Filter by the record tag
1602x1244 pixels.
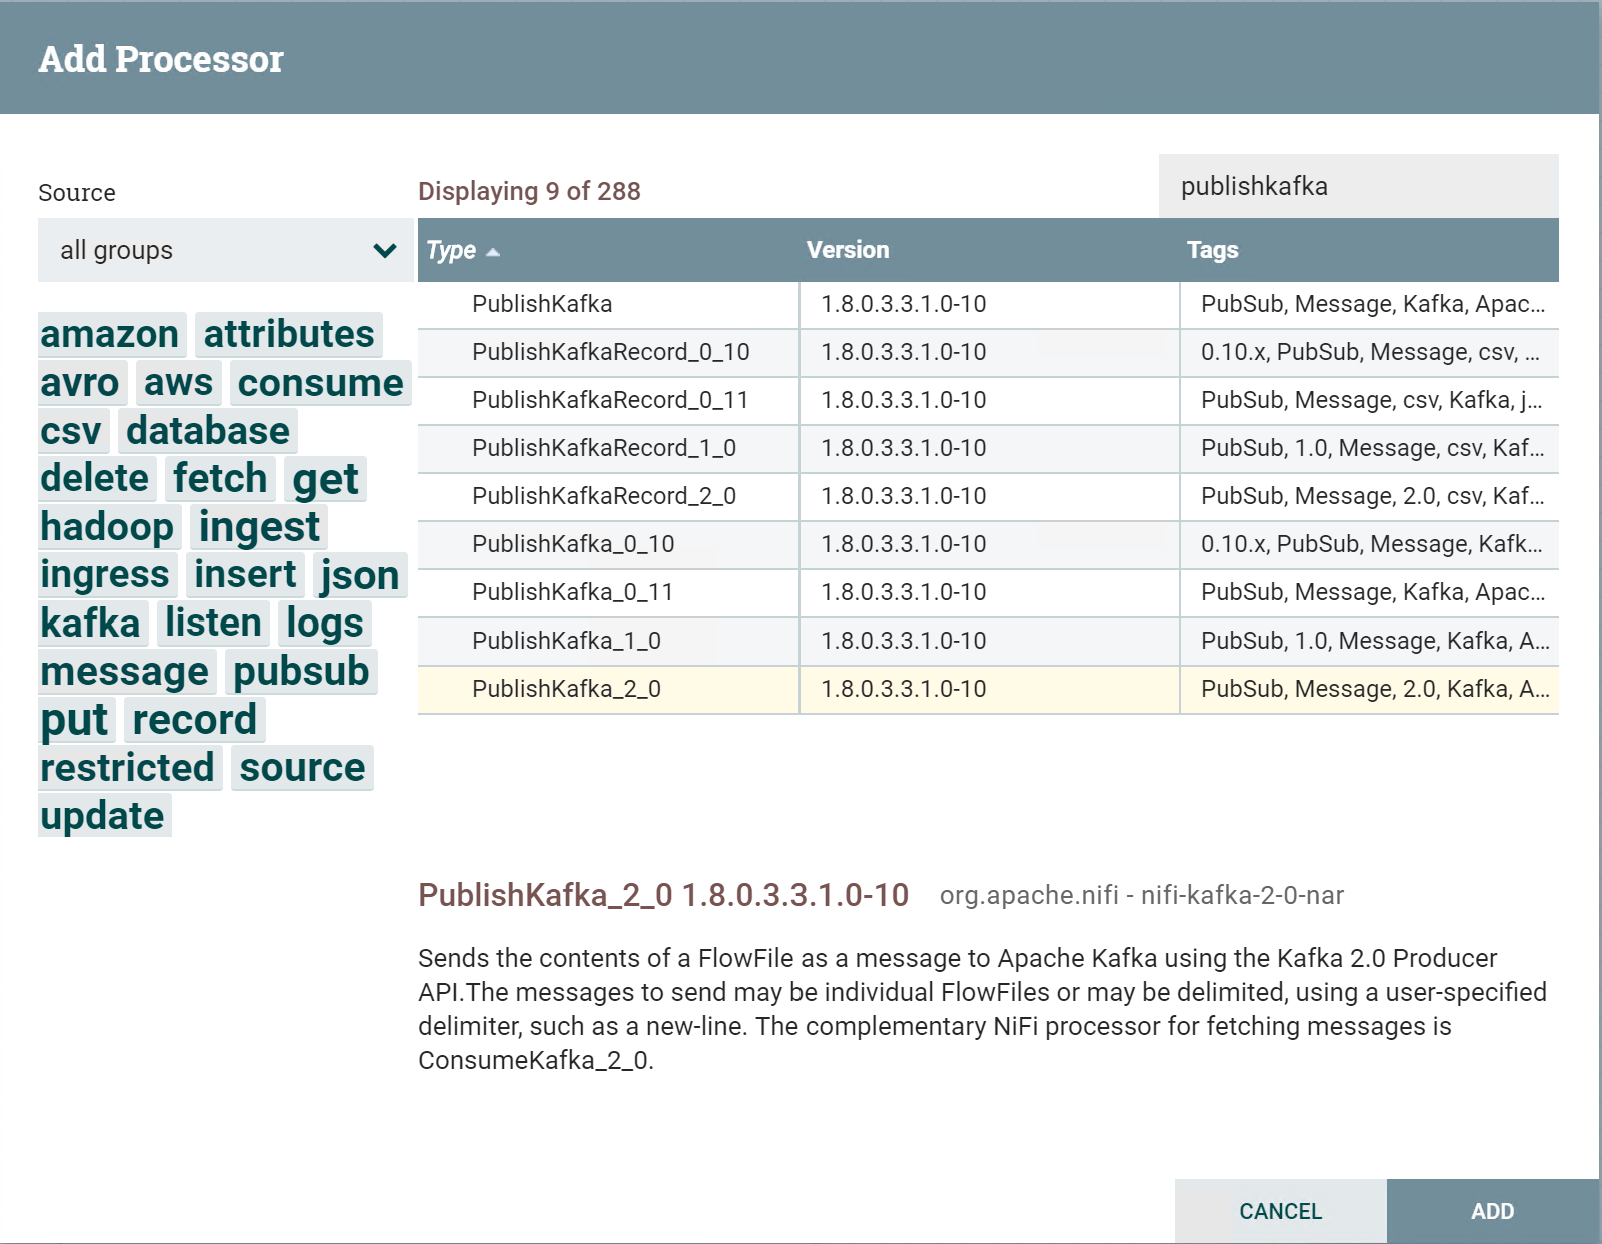(x=195, y=719)
